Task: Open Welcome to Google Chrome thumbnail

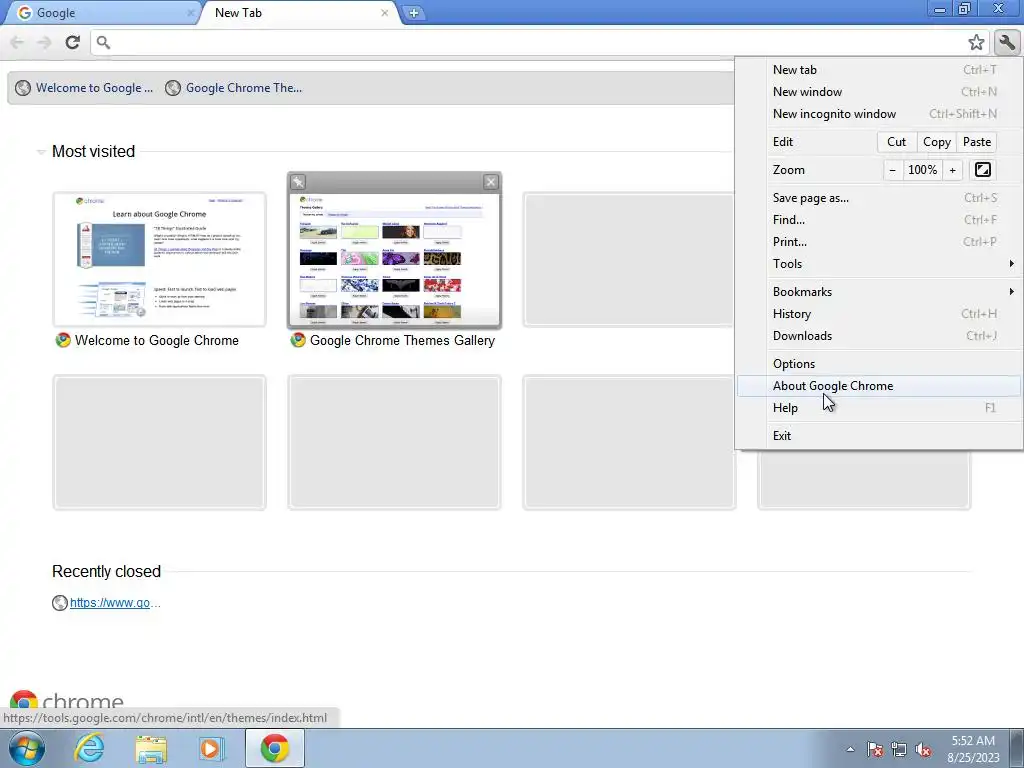Action: point(159,259)
